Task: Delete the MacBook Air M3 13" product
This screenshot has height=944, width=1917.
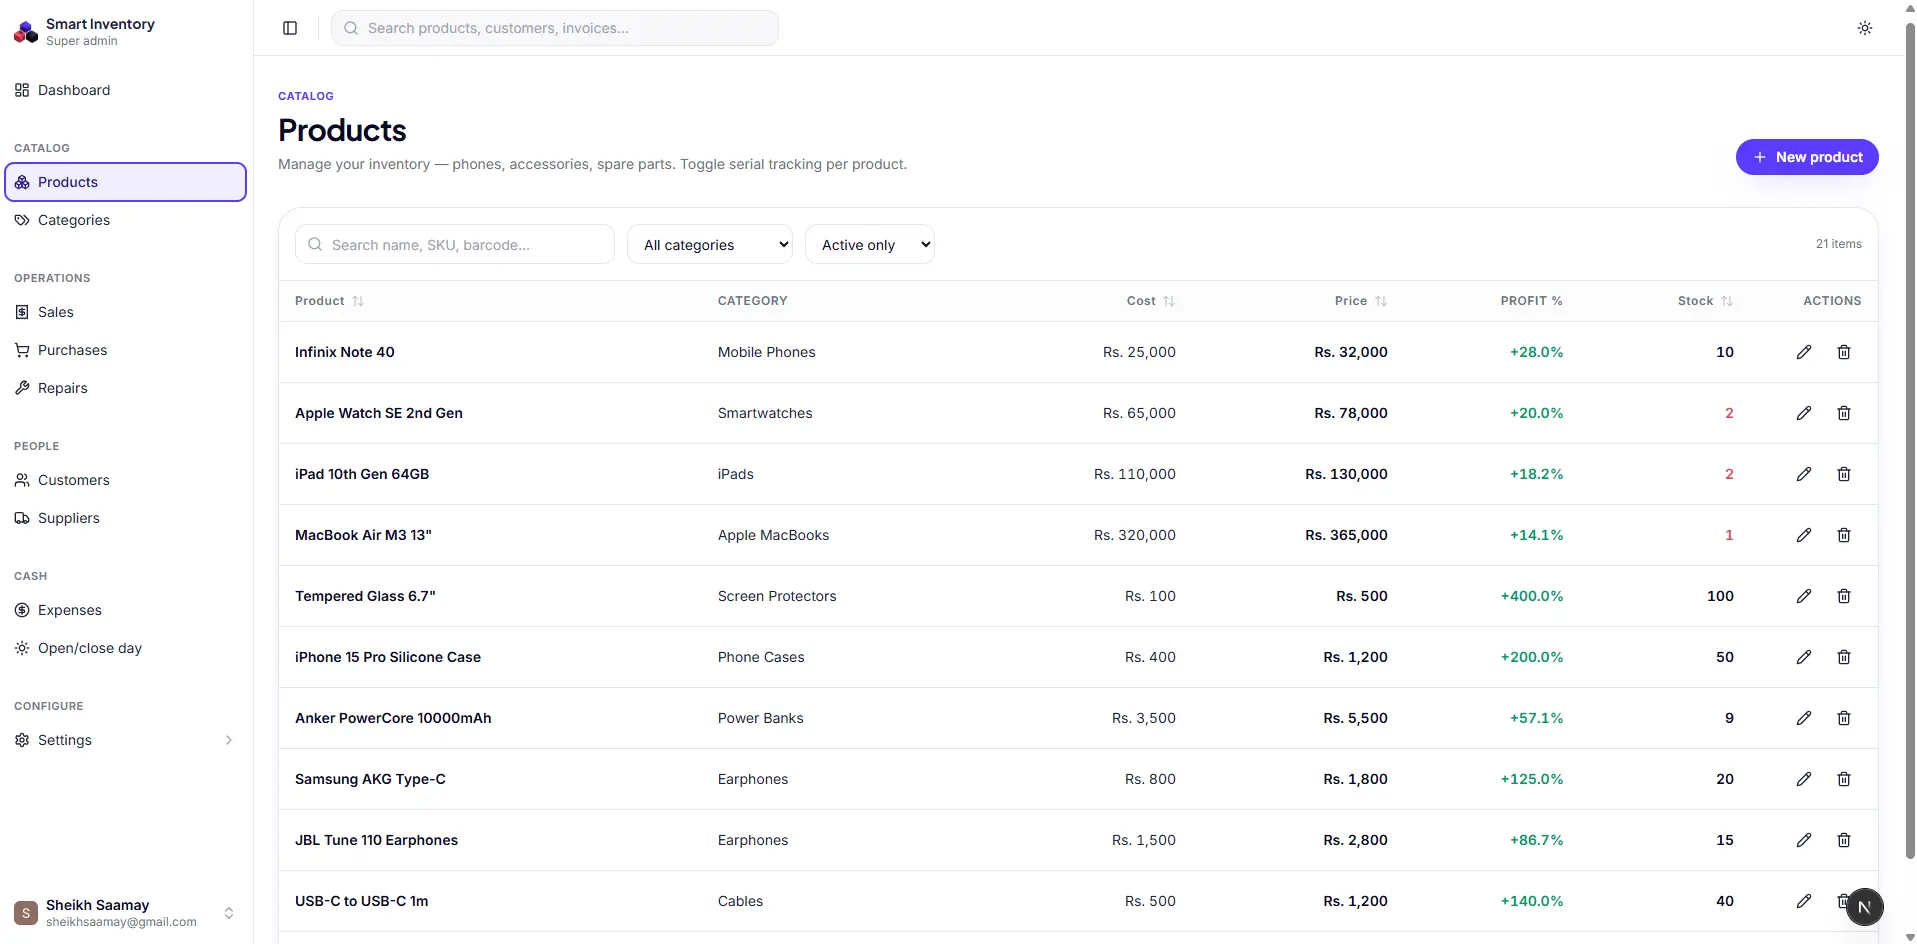Action: pos(1844,535)
